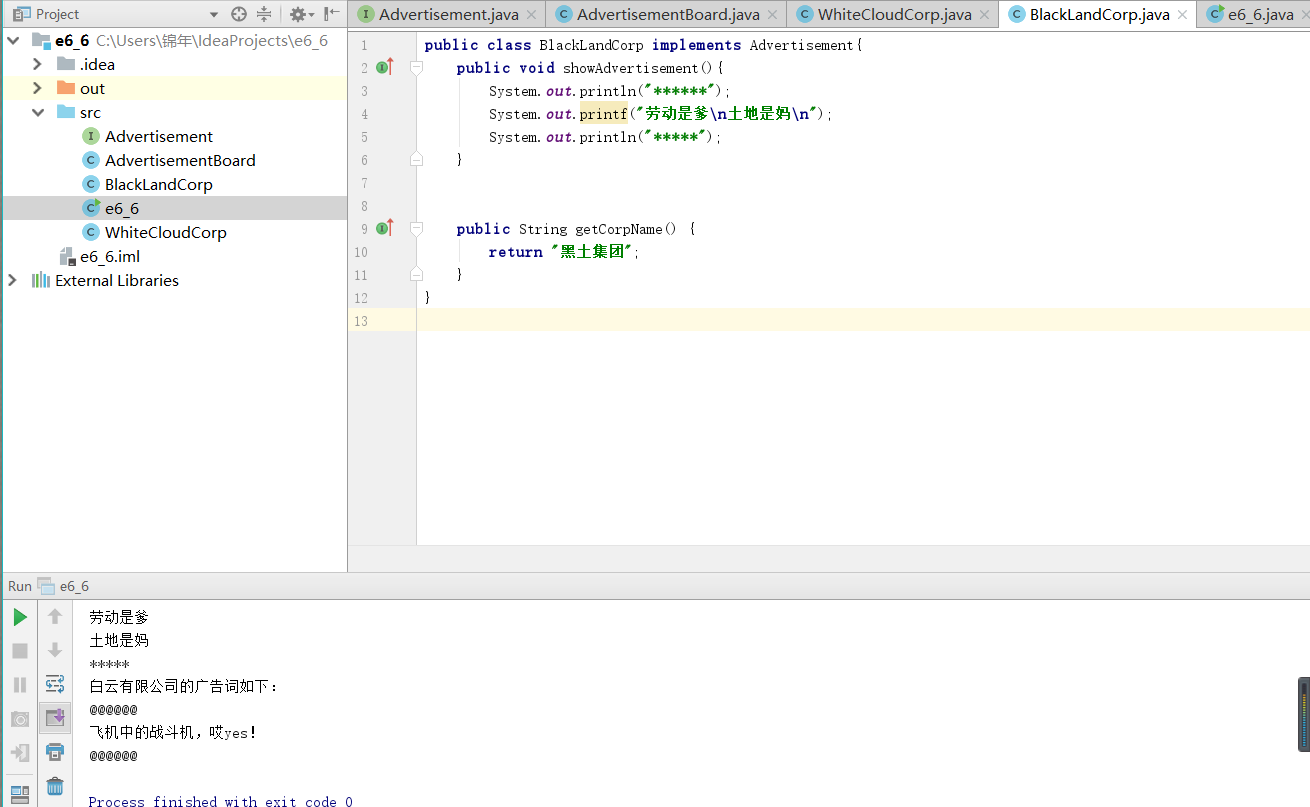The width and height of the screenshot is (1310, 807).
Task: Click e6_6 run configuration icon in Run header
Action: pyautogui.click(x=46, y=586)
